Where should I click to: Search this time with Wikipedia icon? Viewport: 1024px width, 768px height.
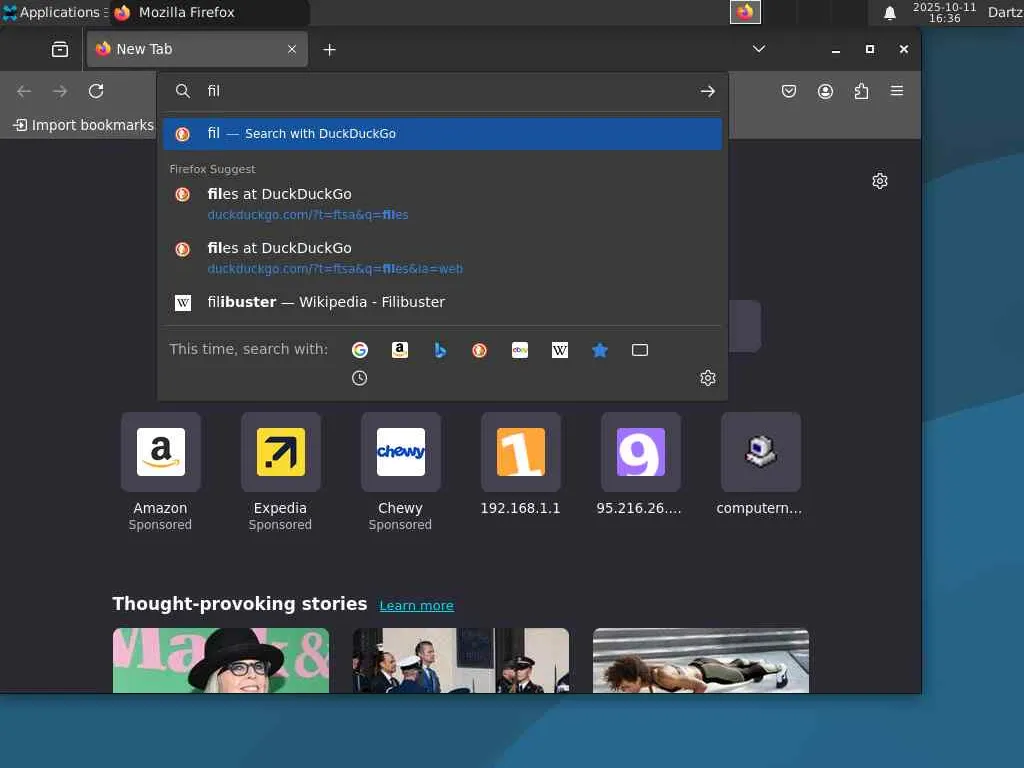[x=560, y=350]
